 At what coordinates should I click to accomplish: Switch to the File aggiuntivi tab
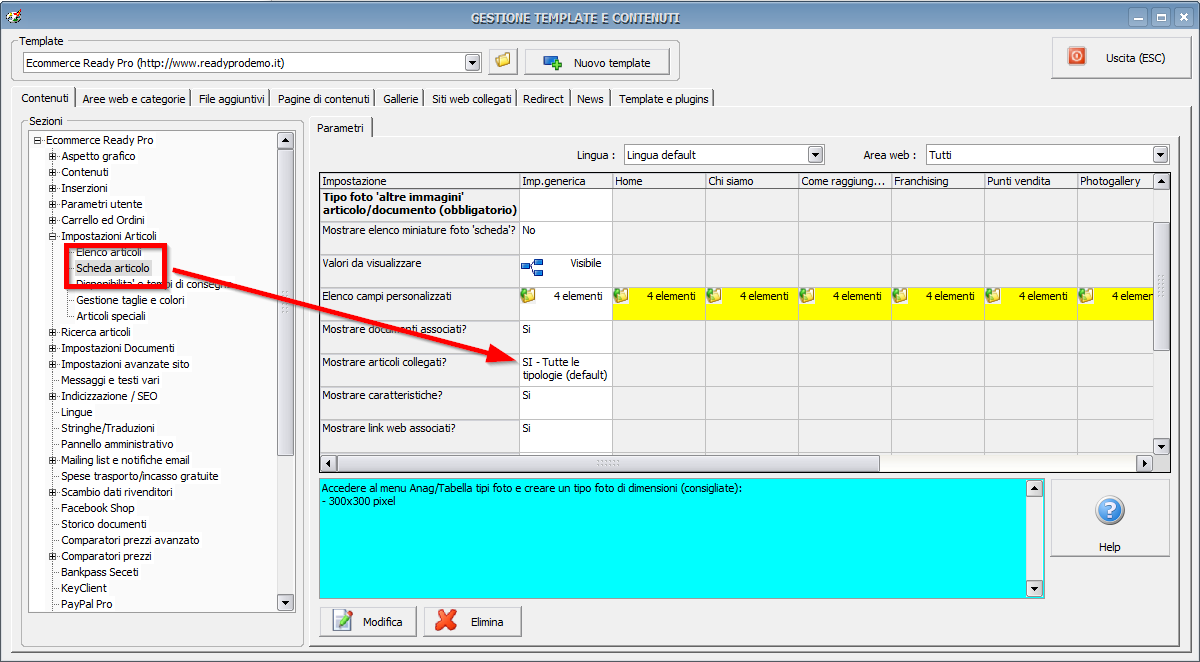[231, 99]
